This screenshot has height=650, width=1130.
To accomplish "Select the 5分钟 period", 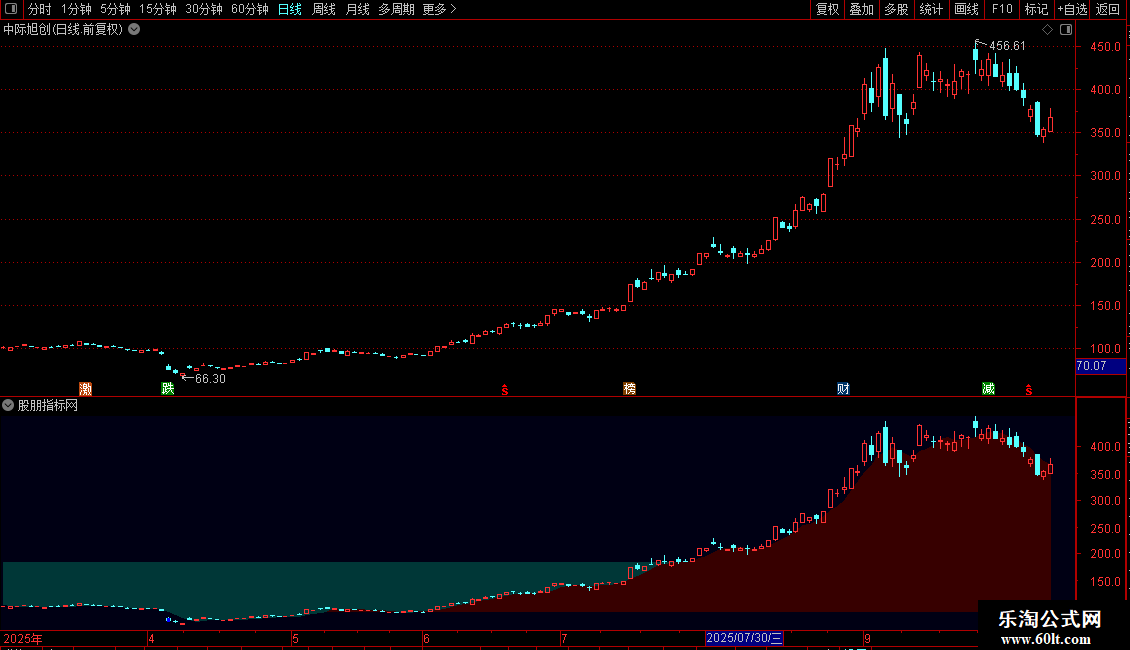I will point(115,9).
